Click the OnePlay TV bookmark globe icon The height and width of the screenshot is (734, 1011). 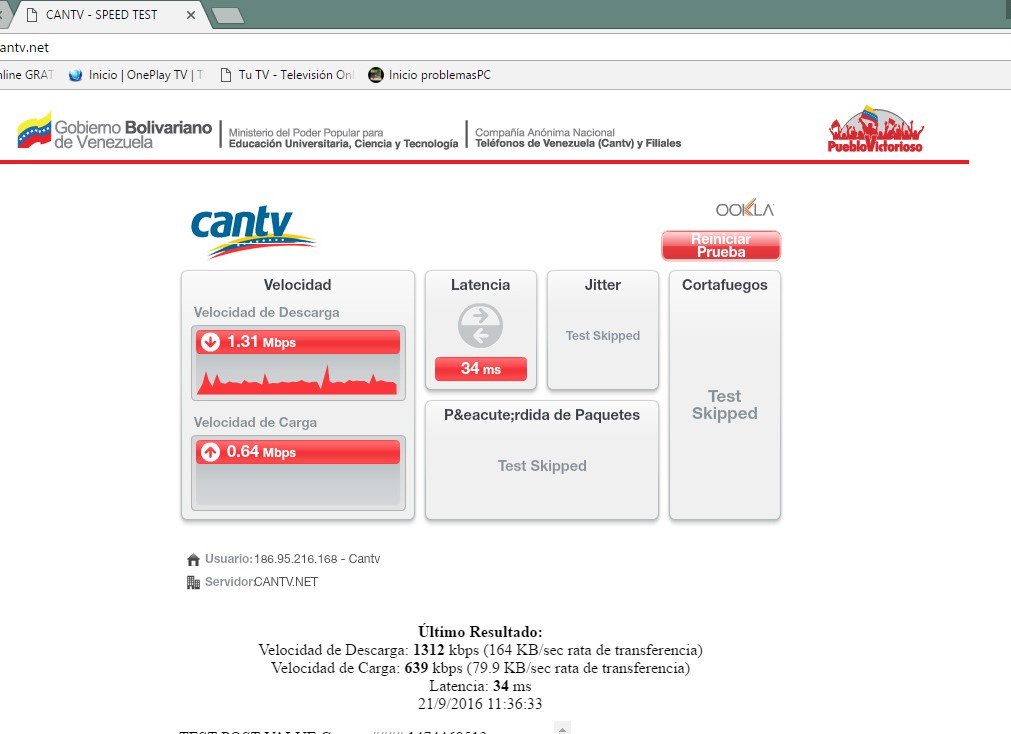pos(75,75)
